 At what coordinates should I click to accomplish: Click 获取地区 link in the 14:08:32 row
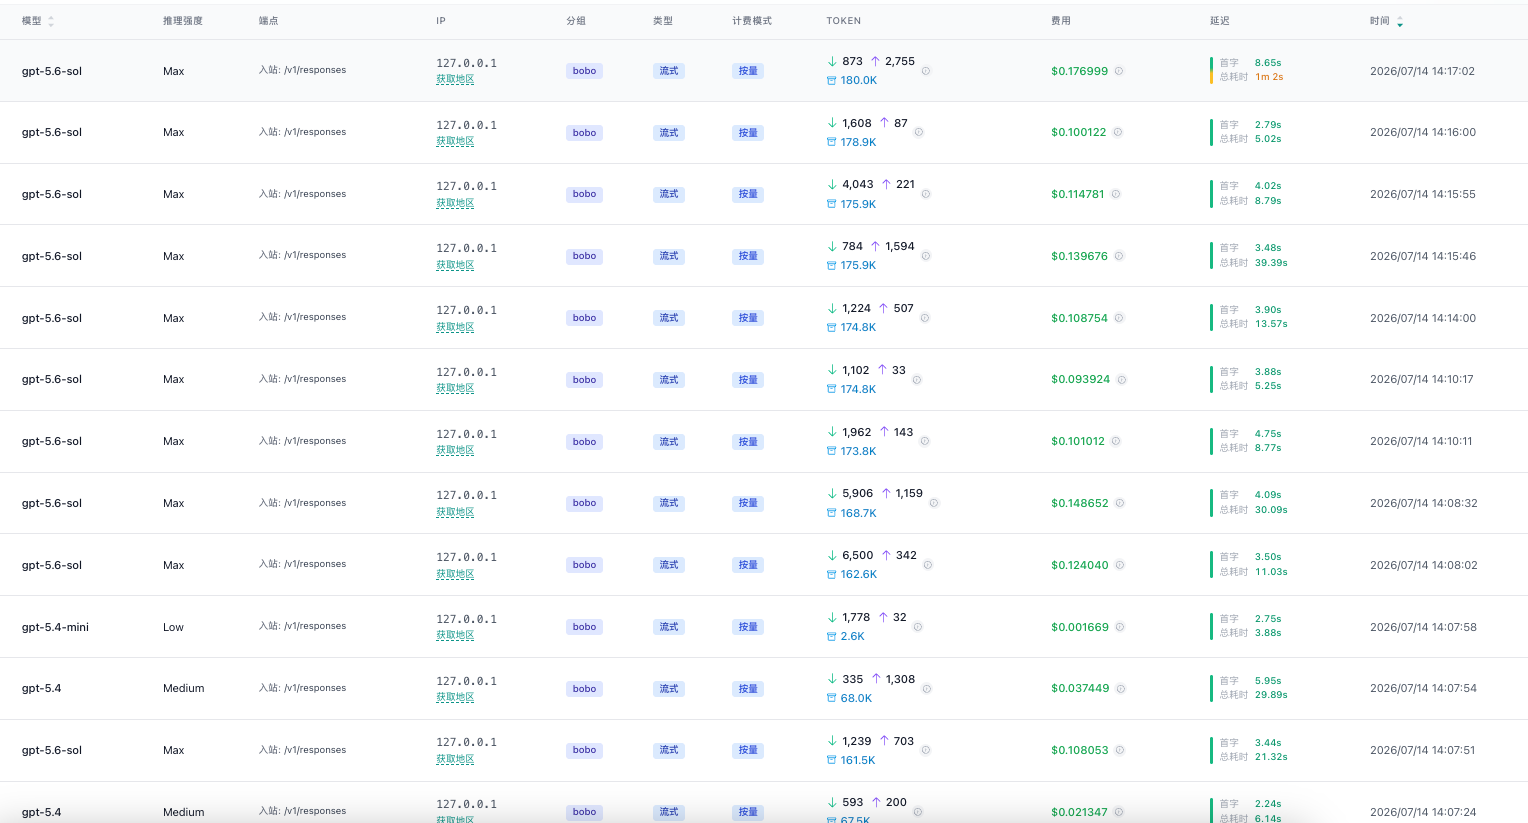[455, 512]
